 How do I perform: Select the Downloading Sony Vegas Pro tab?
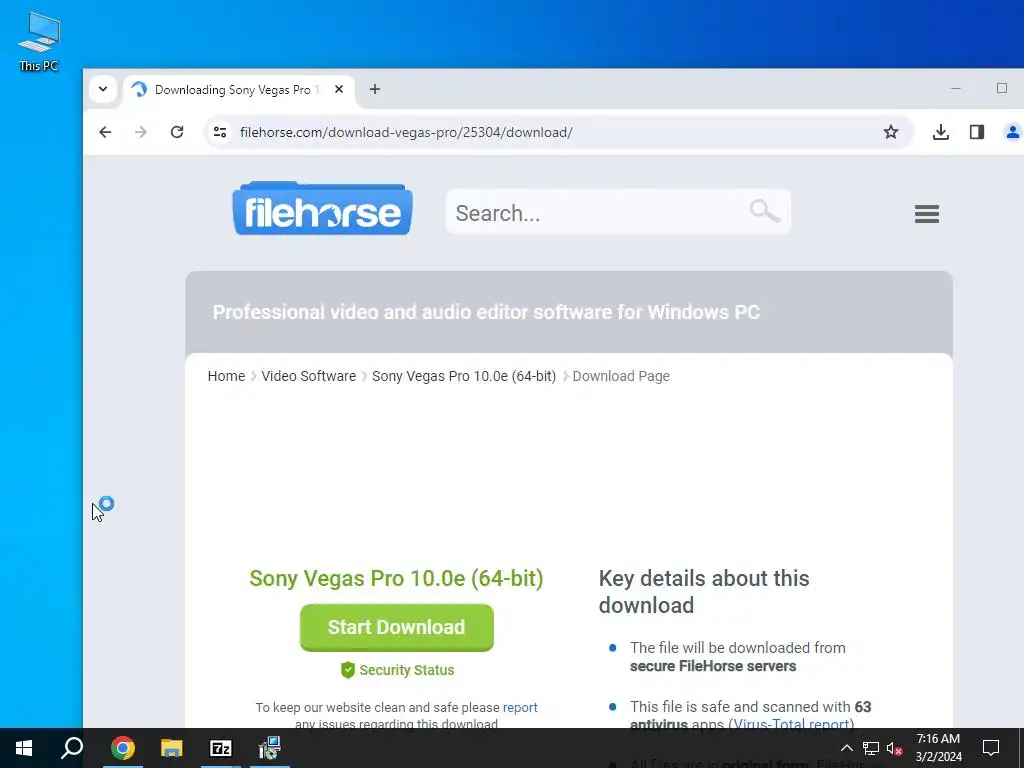click(x=238, y=89)
